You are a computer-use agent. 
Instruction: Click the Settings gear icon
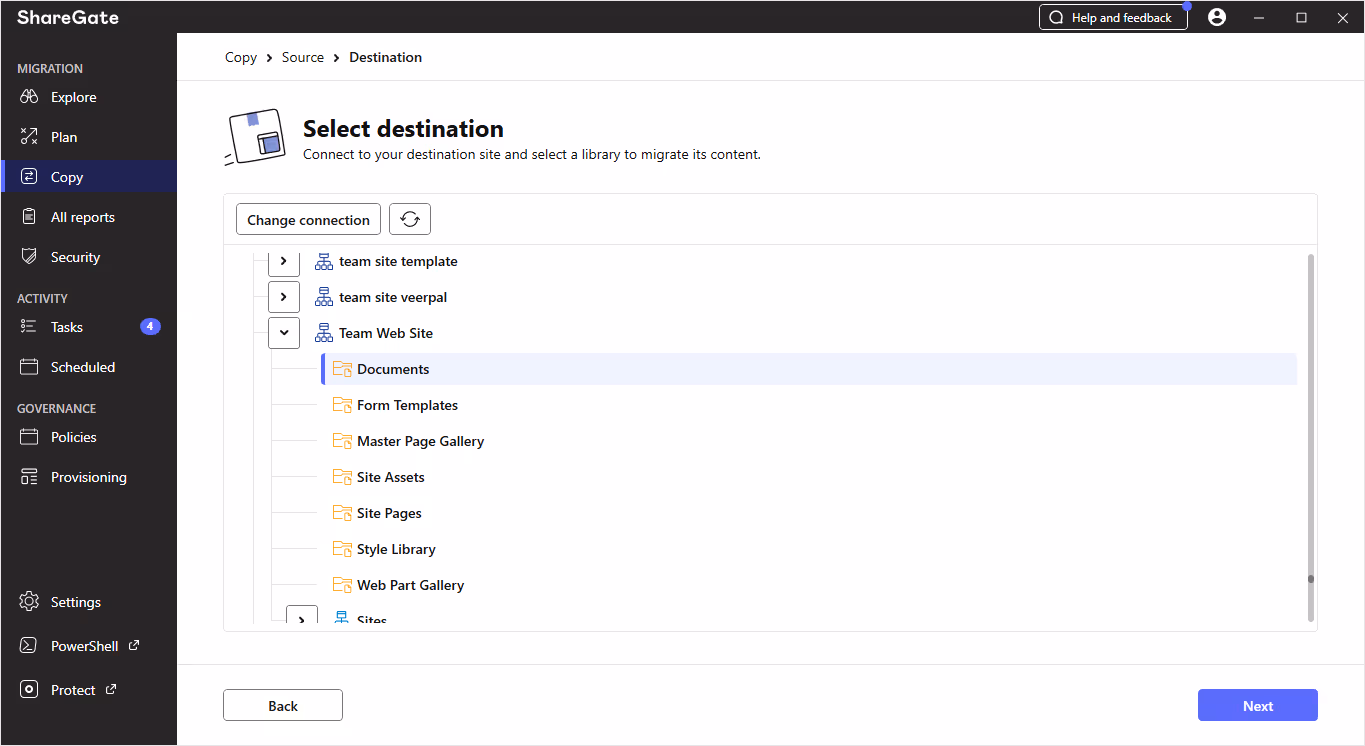pos(29,602)
